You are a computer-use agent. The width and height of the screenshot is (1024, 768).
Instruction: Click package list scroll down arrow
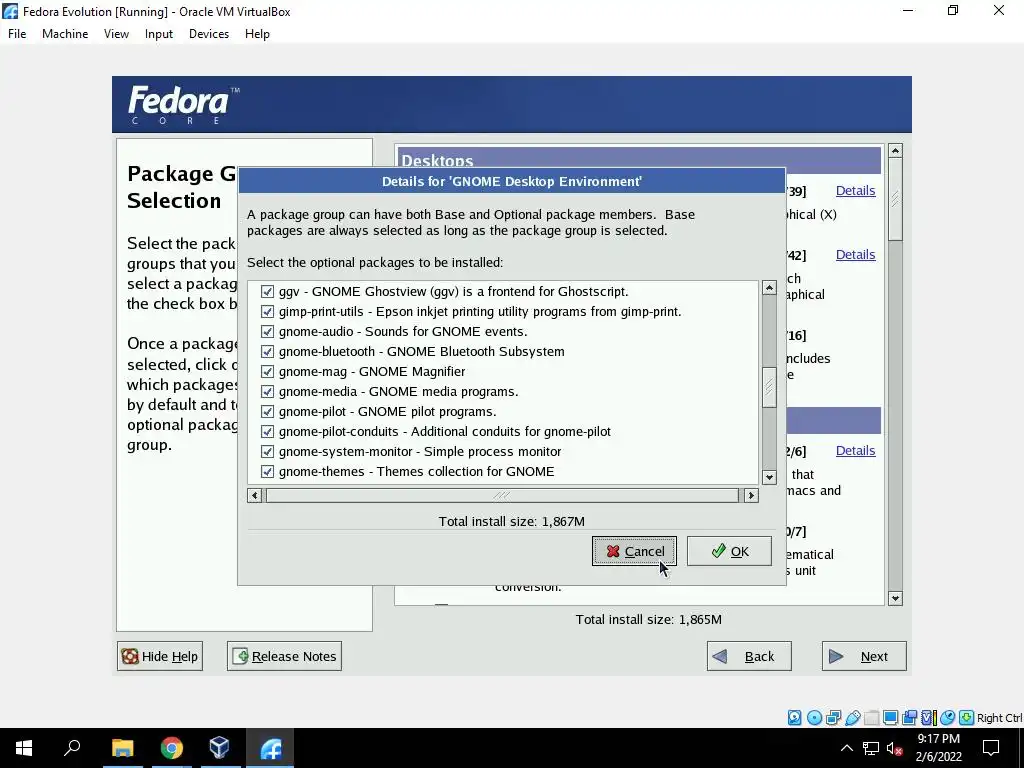pyautogui.click(x=769, y=477)
